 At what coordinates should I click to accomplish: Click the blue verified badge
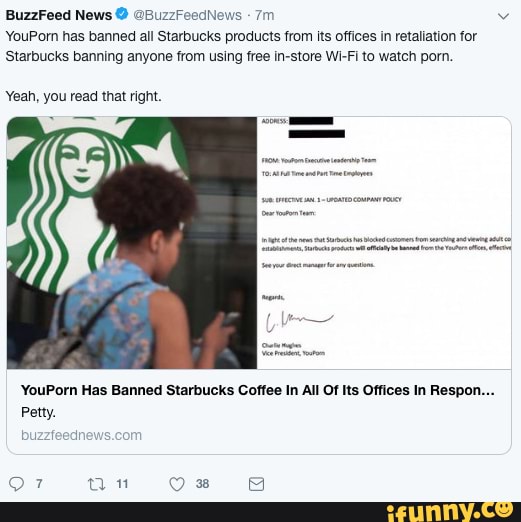click(122, 14)
